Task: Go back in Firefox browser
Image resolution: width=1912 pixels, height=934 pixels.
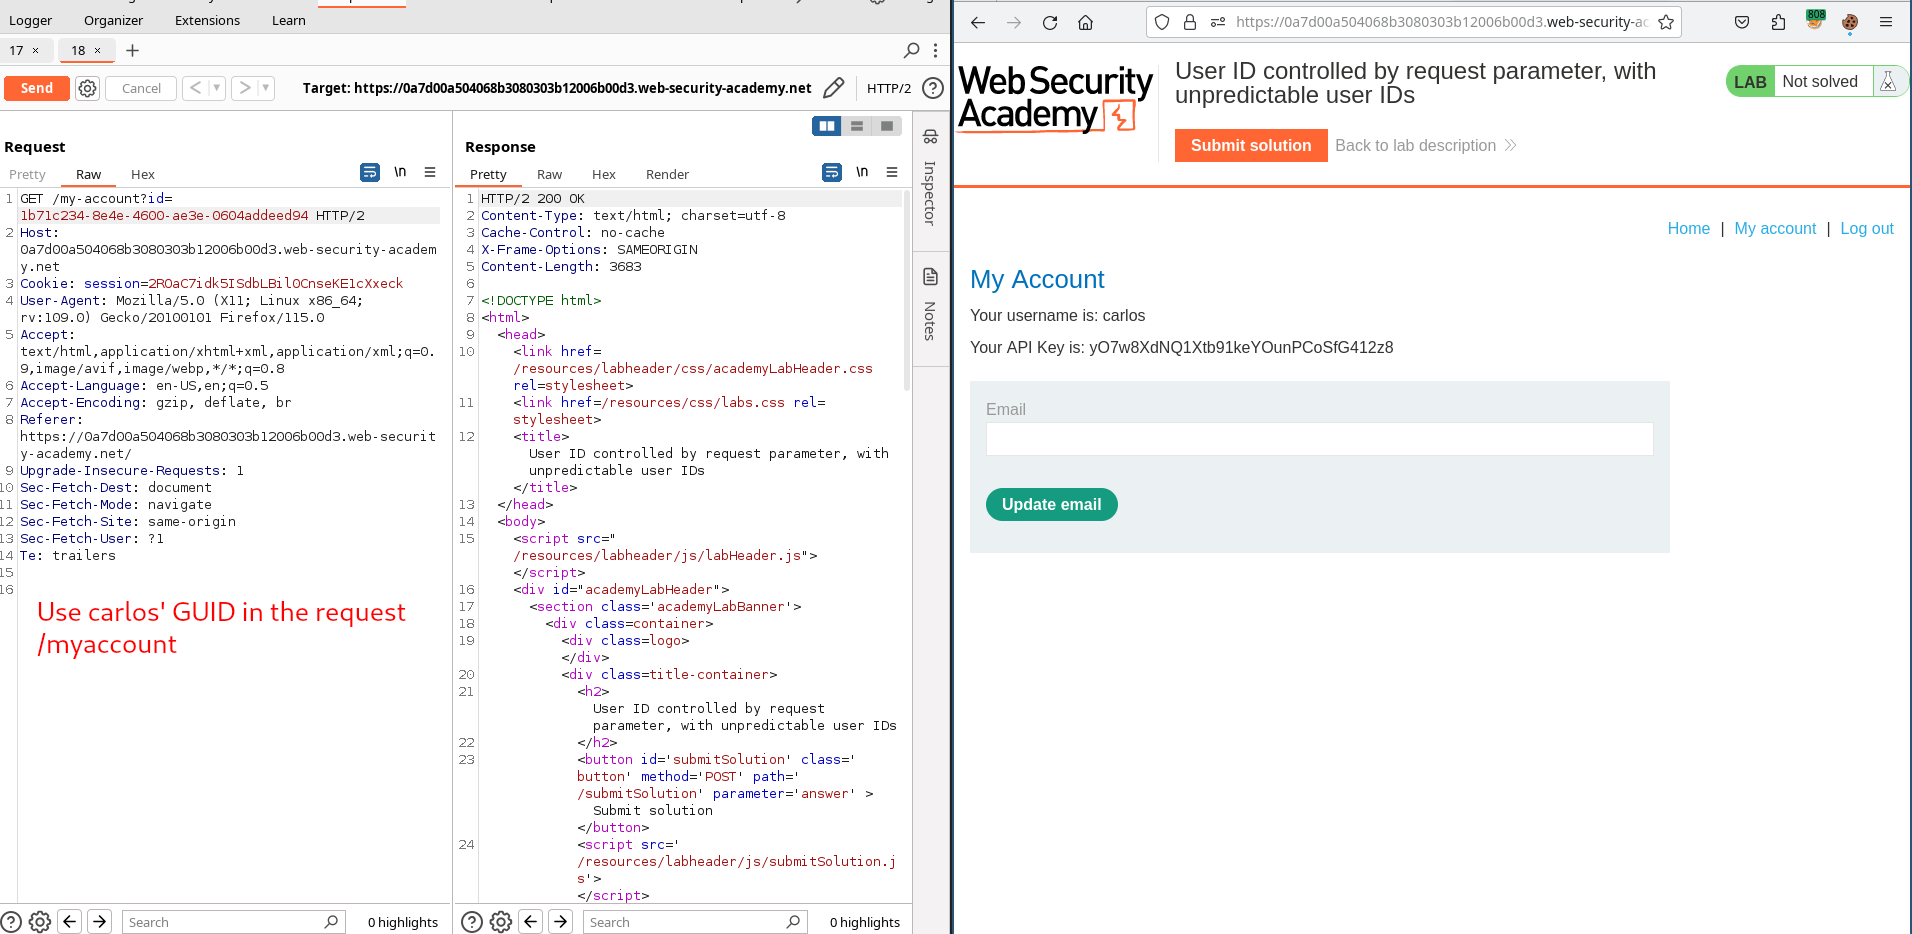Action: (x=978, y=22)
